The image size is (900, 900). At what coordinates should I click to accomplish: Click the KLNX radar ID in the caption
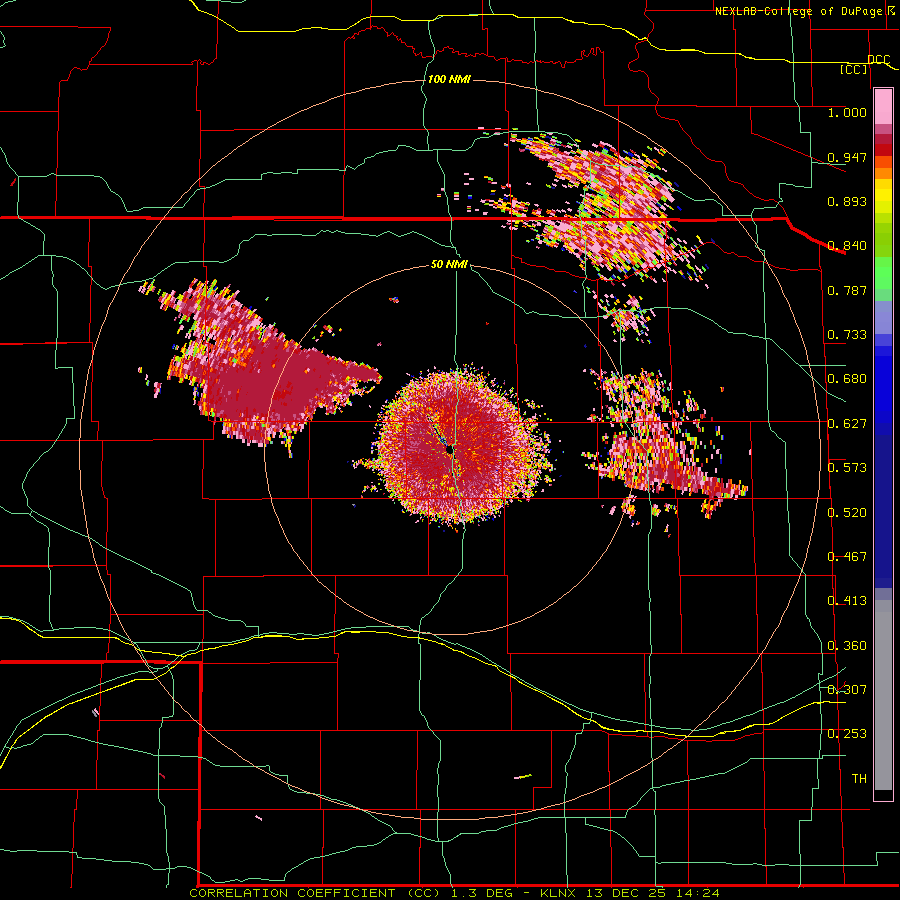560,893
